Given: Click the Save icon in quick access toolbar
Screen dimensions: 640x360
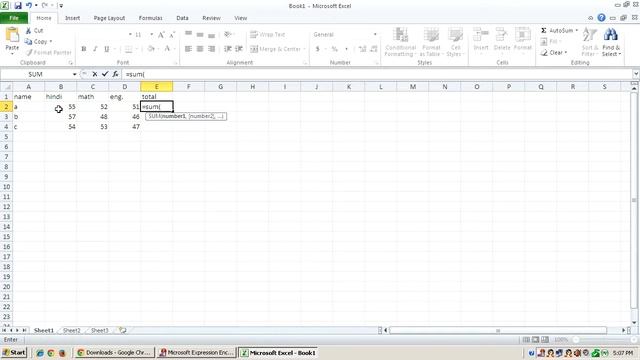Looking at the screenshot, I should 18,6.
